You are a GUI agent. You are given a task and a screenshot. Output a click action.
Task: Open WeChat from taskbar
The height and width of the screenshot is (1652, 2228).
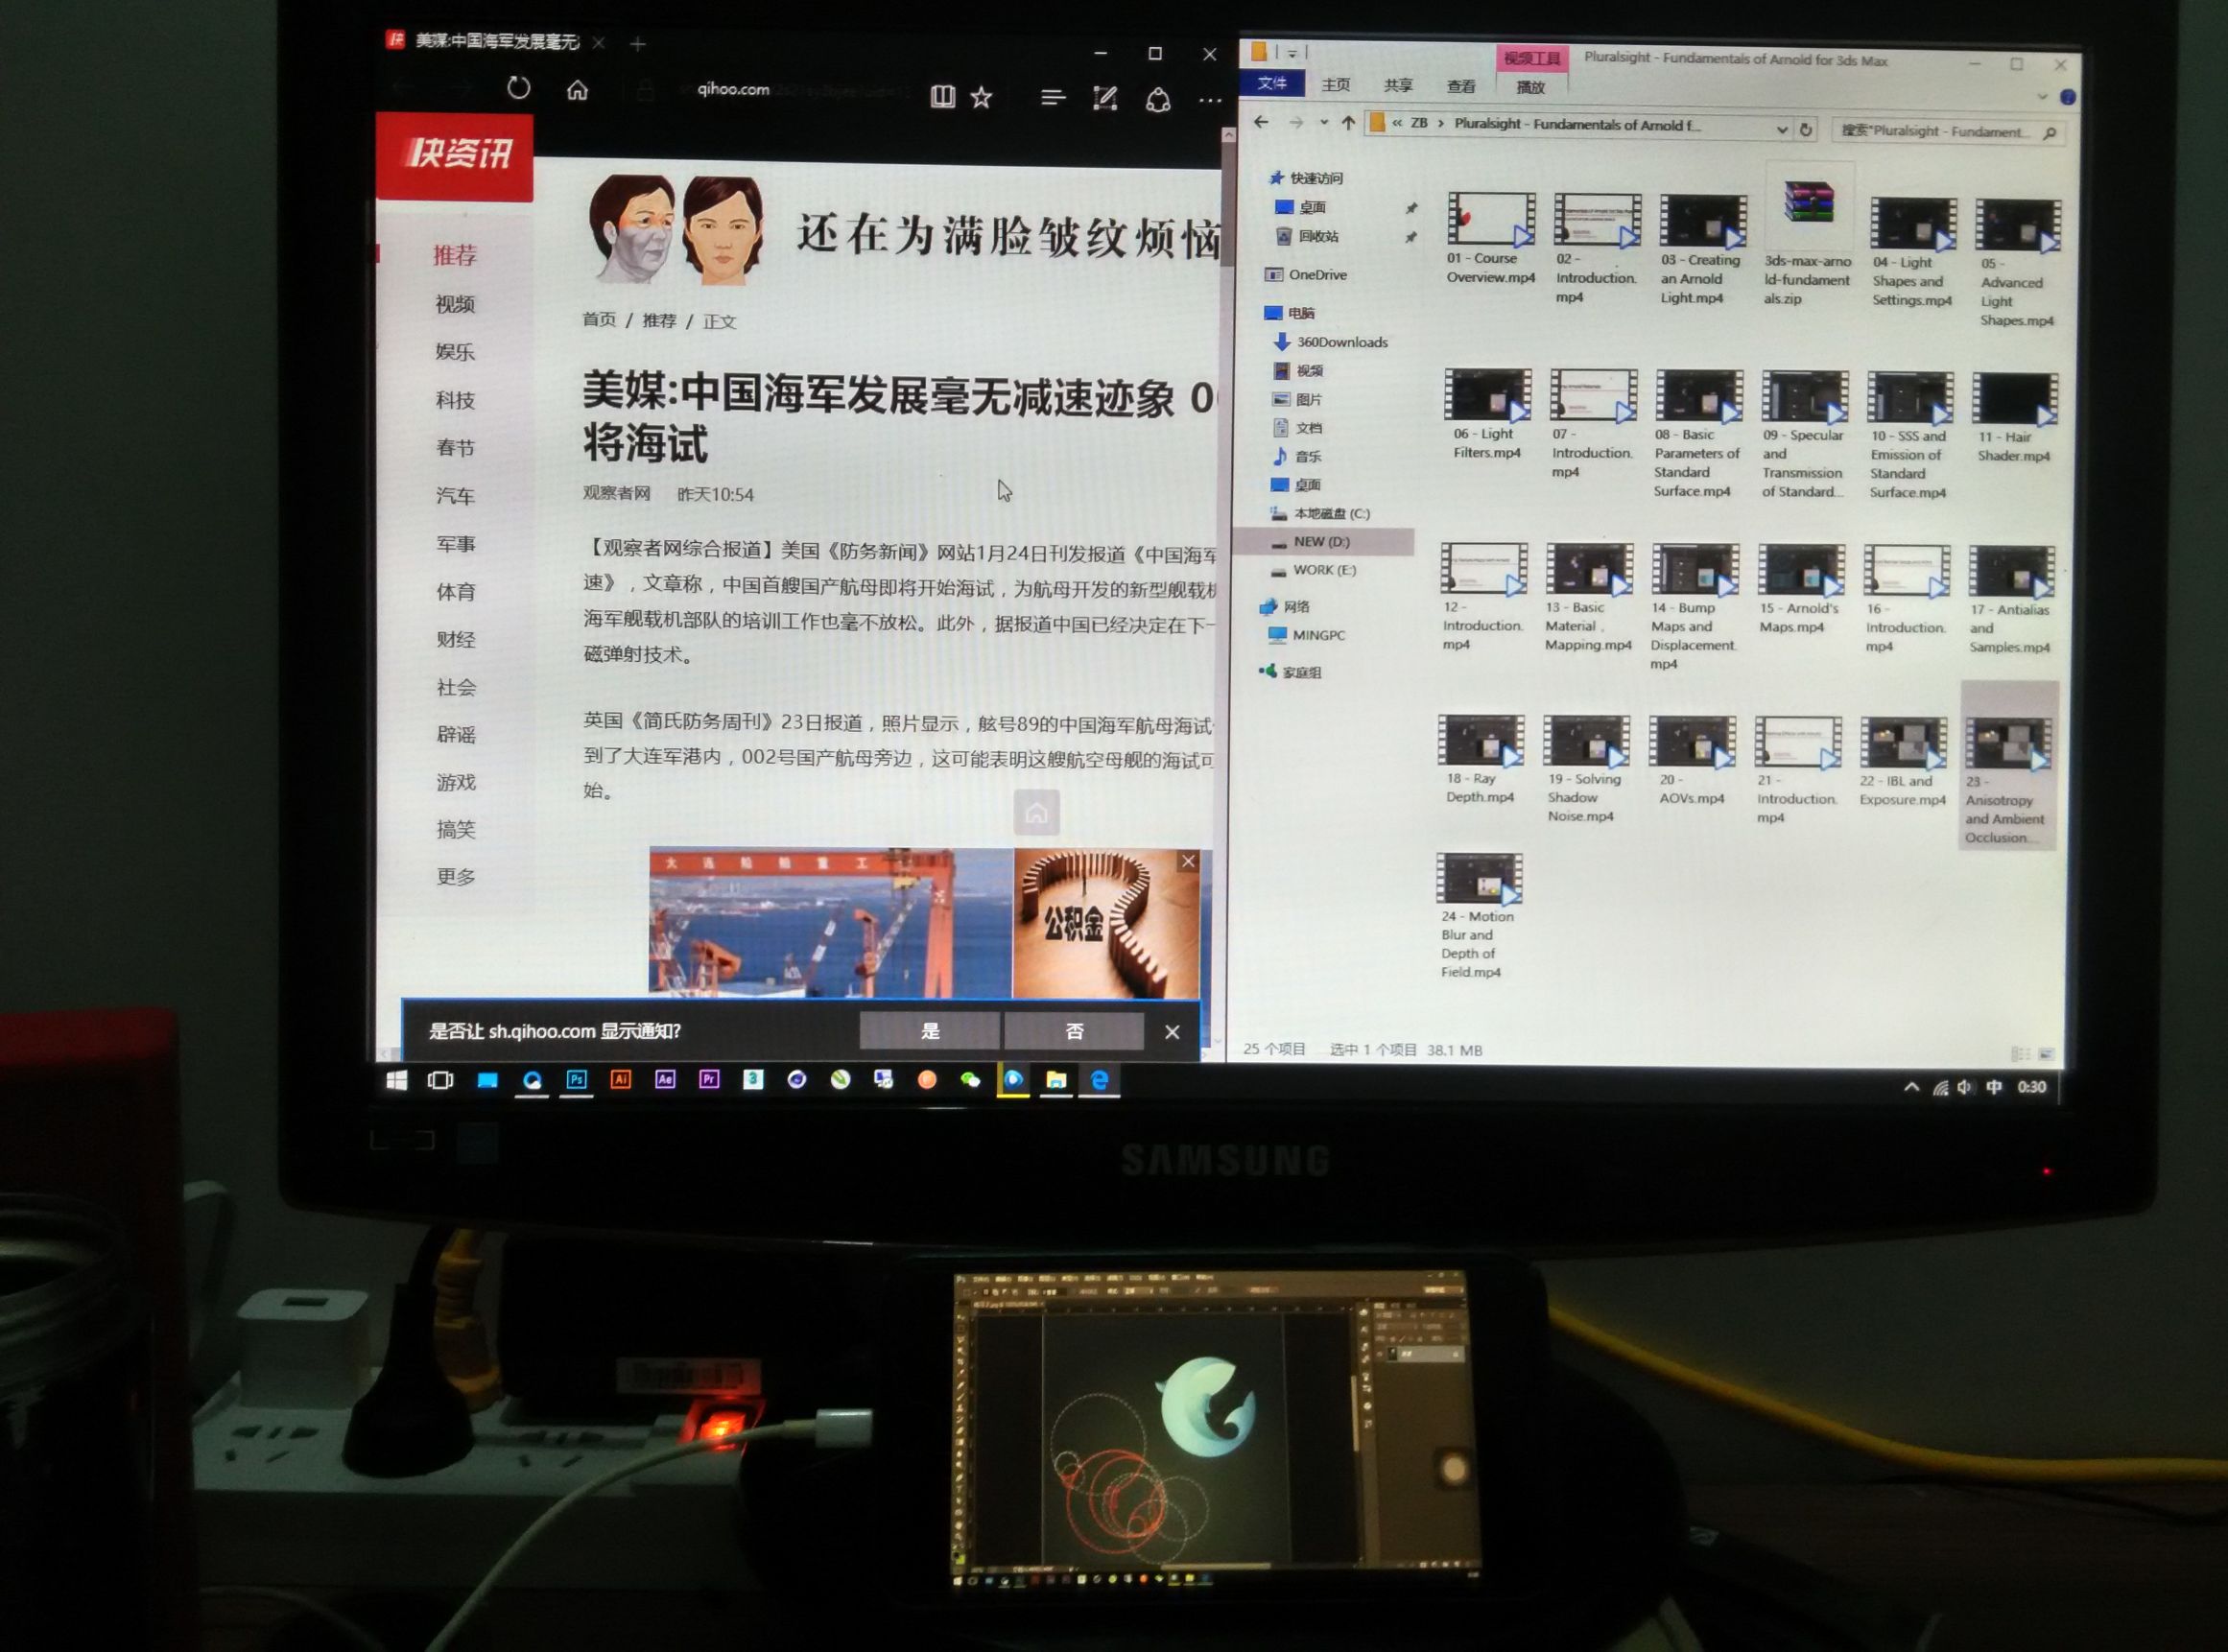point(970,1080)
